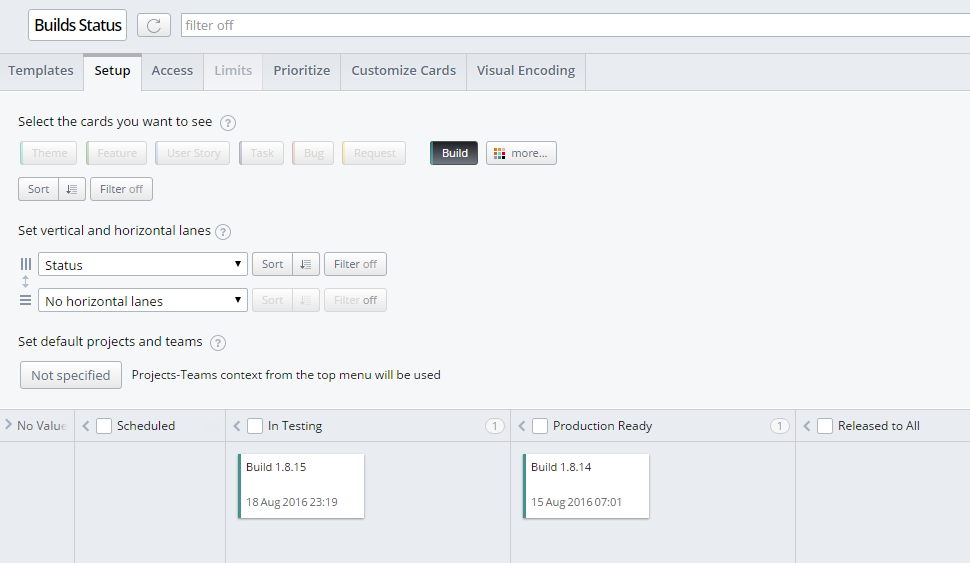This screenshot has height=563, width=970.
Task: Select the Production Ready column checkbox
Action: [x=540, y=426]
